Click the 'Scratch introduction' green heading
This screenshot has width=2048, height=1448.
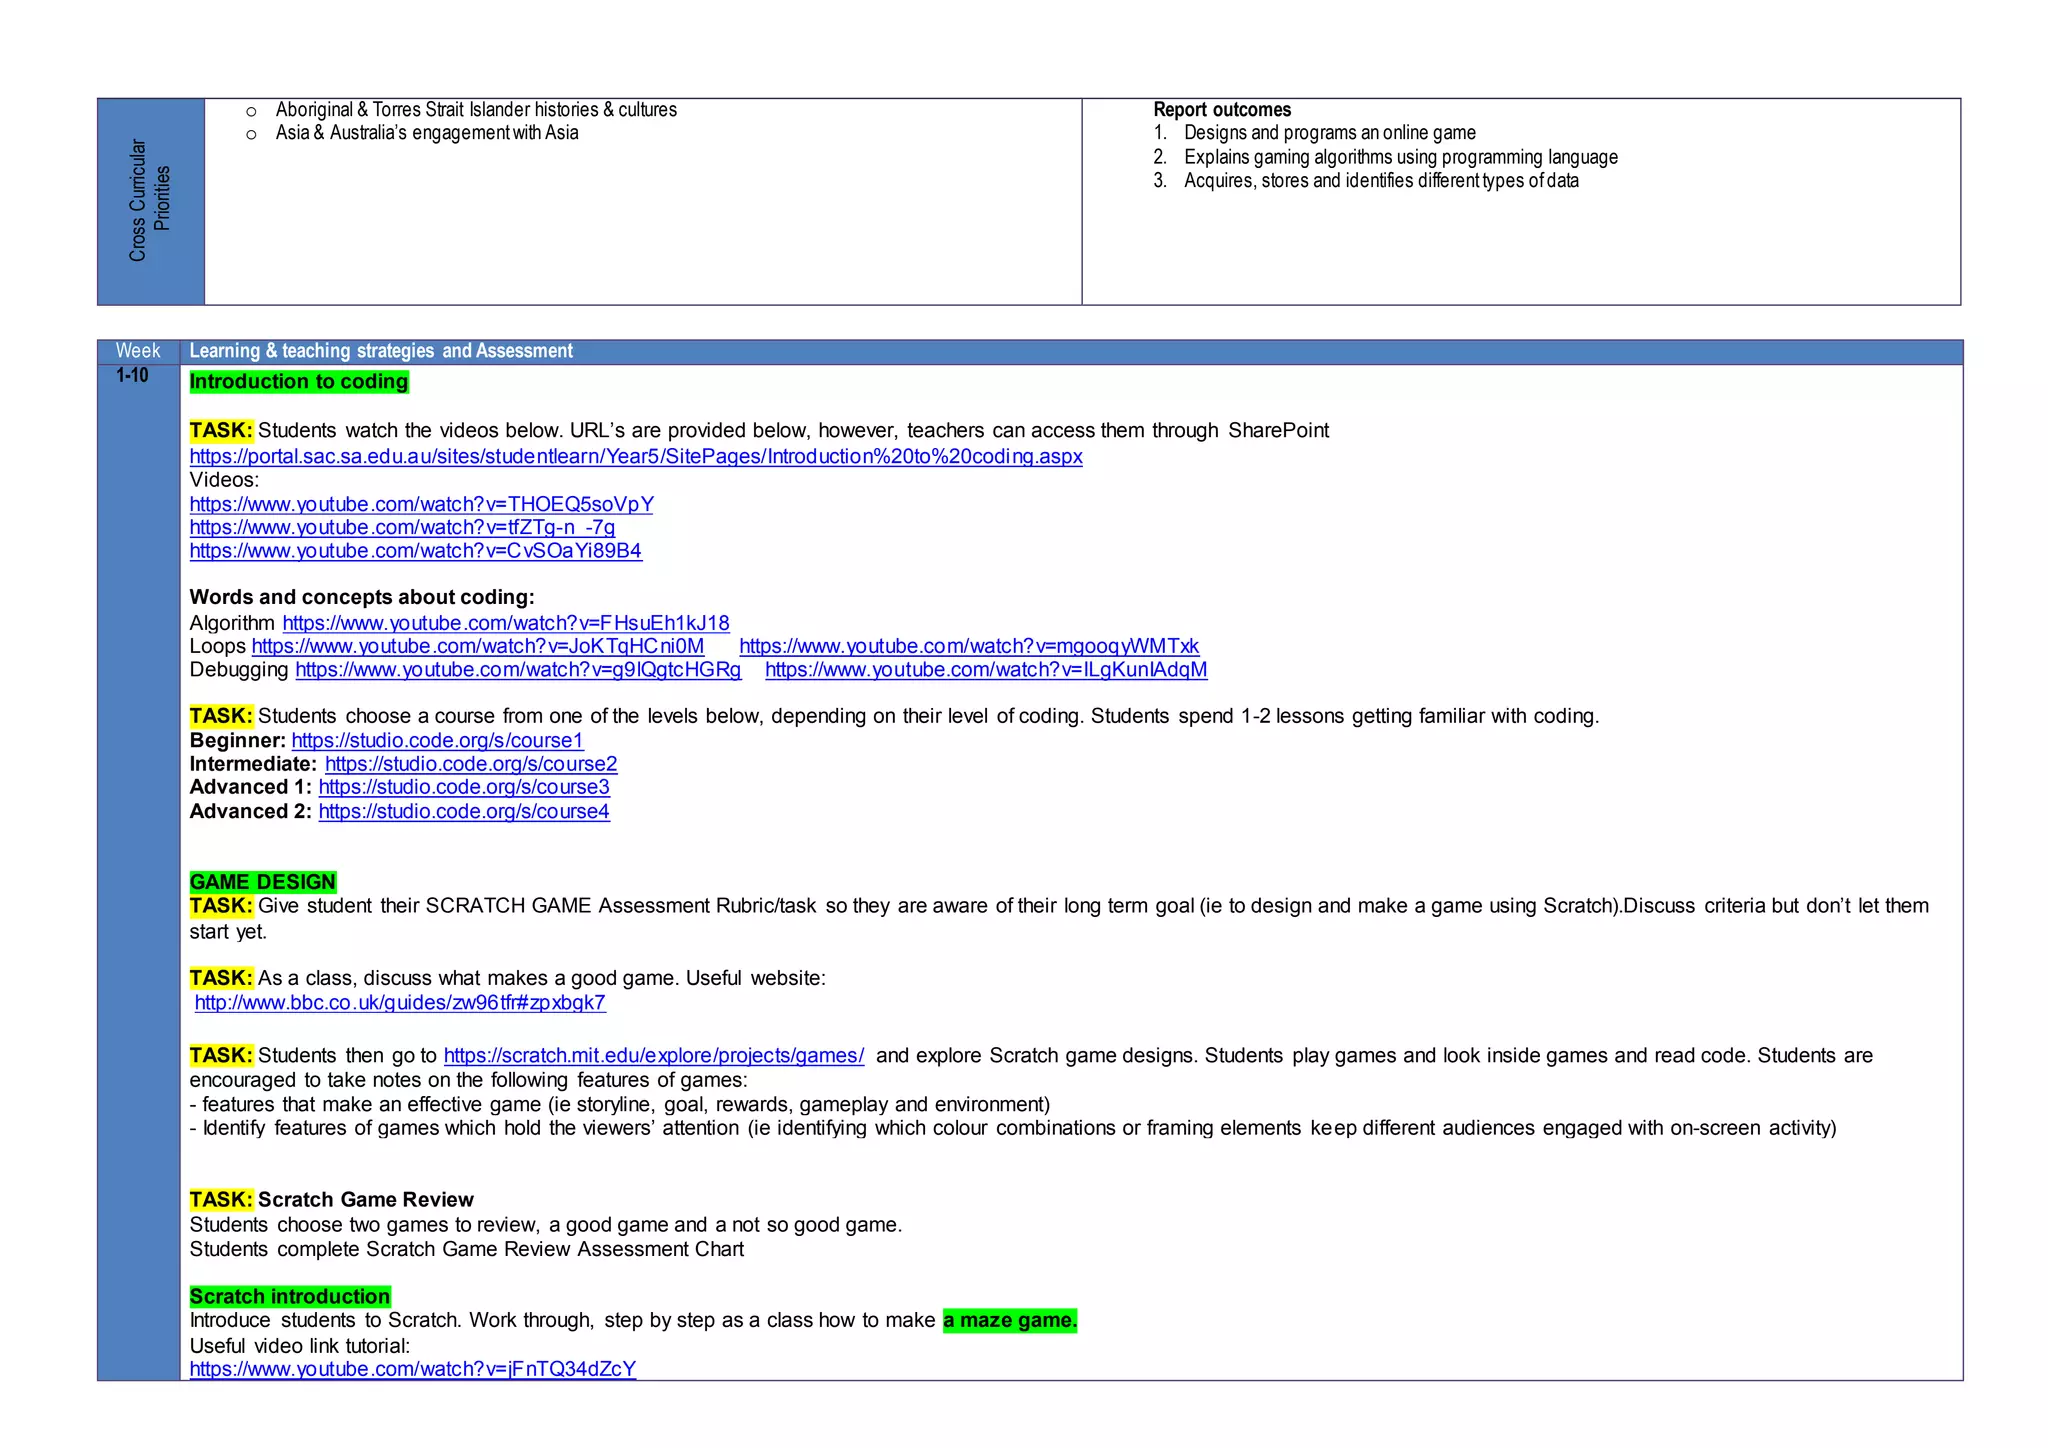[290, 1297]
